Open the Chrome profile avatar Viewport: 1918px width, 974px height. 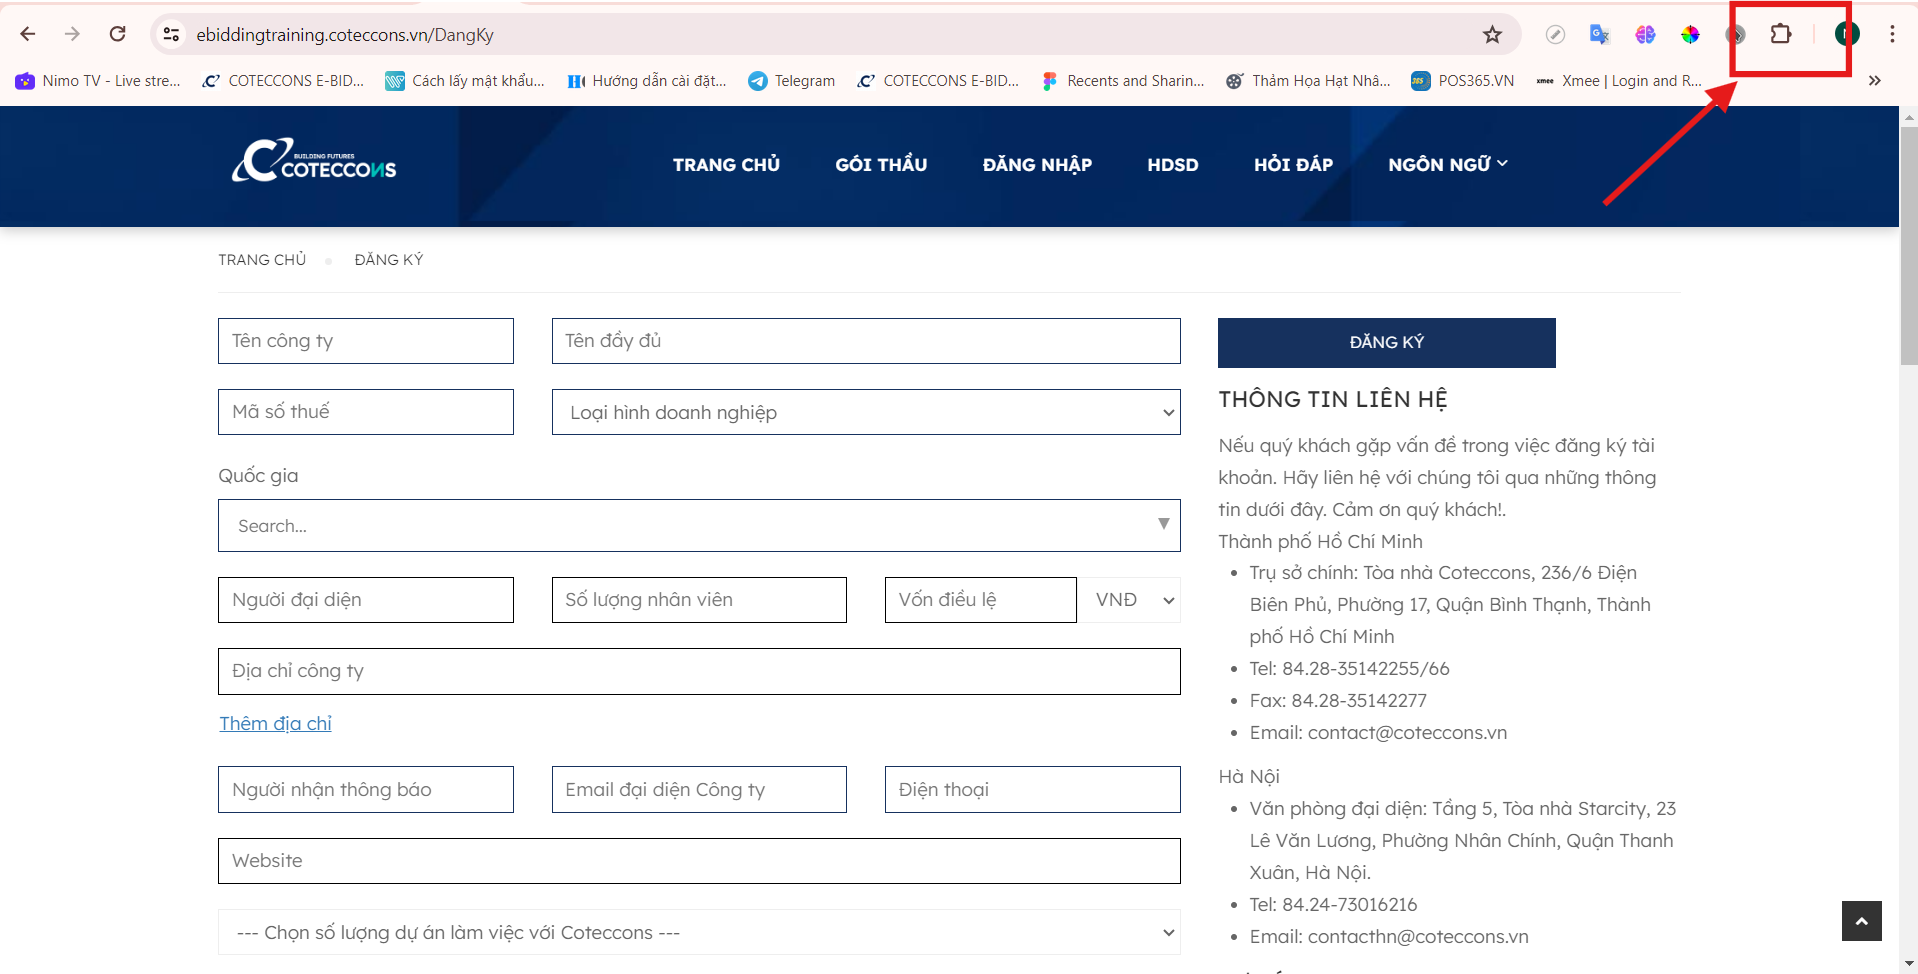pos(1847,34)
